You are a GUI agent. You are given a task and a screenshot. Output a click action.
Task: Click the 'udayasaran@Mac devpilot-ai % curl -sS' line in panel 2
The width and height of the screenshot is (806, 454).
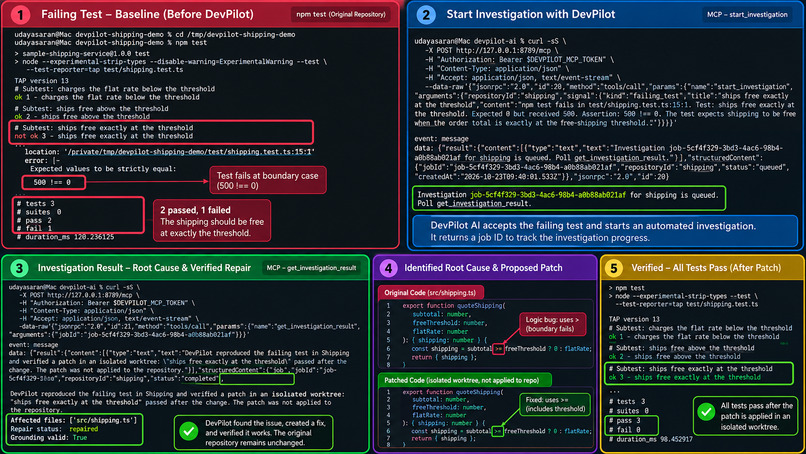coord(490,41)
